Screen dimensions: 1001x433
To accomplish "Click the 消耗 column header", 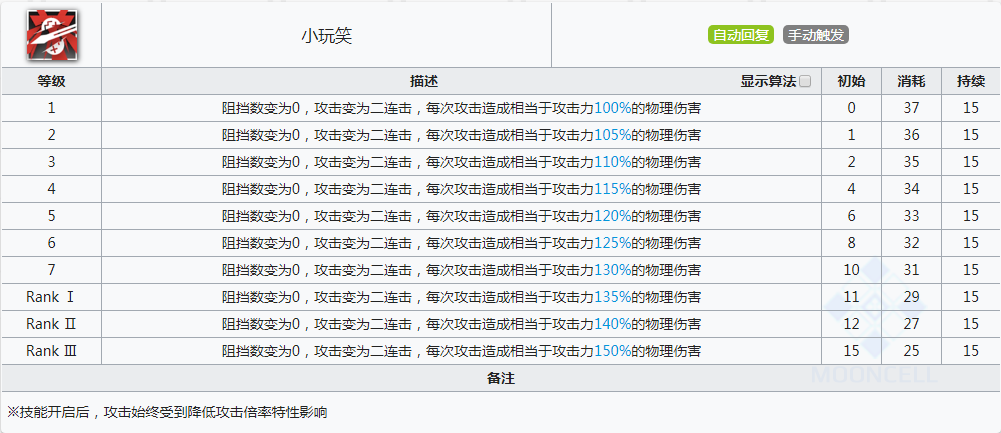I will click(911, 81).
